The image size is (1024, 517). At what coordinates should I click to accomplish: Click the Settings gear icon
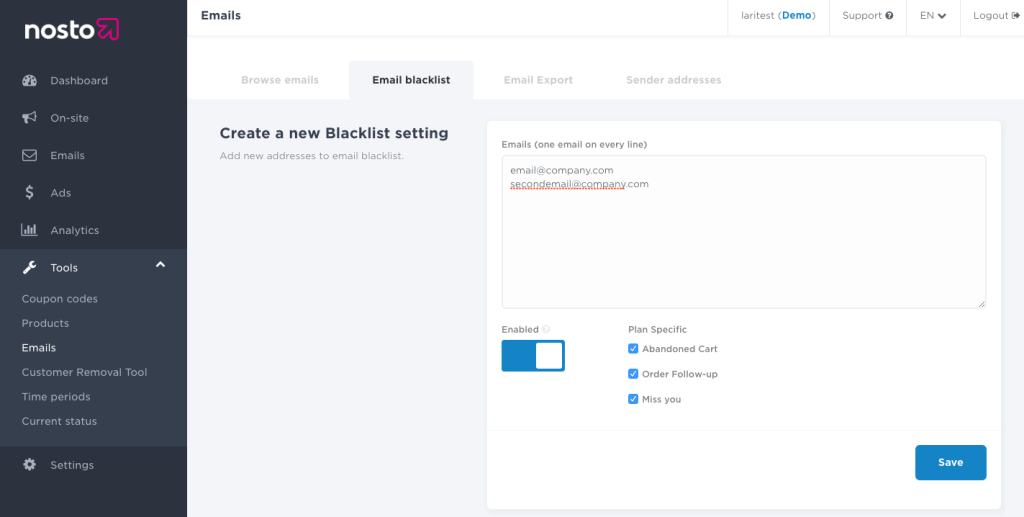(29, 465)
